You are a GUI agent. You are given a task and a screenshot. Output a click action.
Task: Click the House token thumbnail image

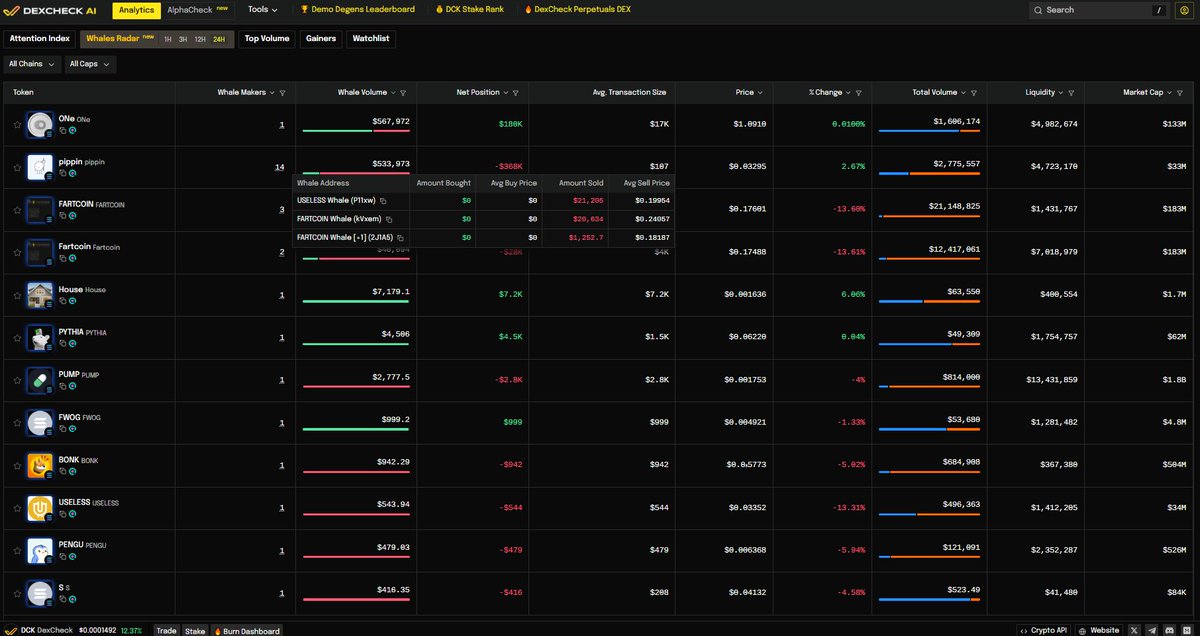point(40,295)
